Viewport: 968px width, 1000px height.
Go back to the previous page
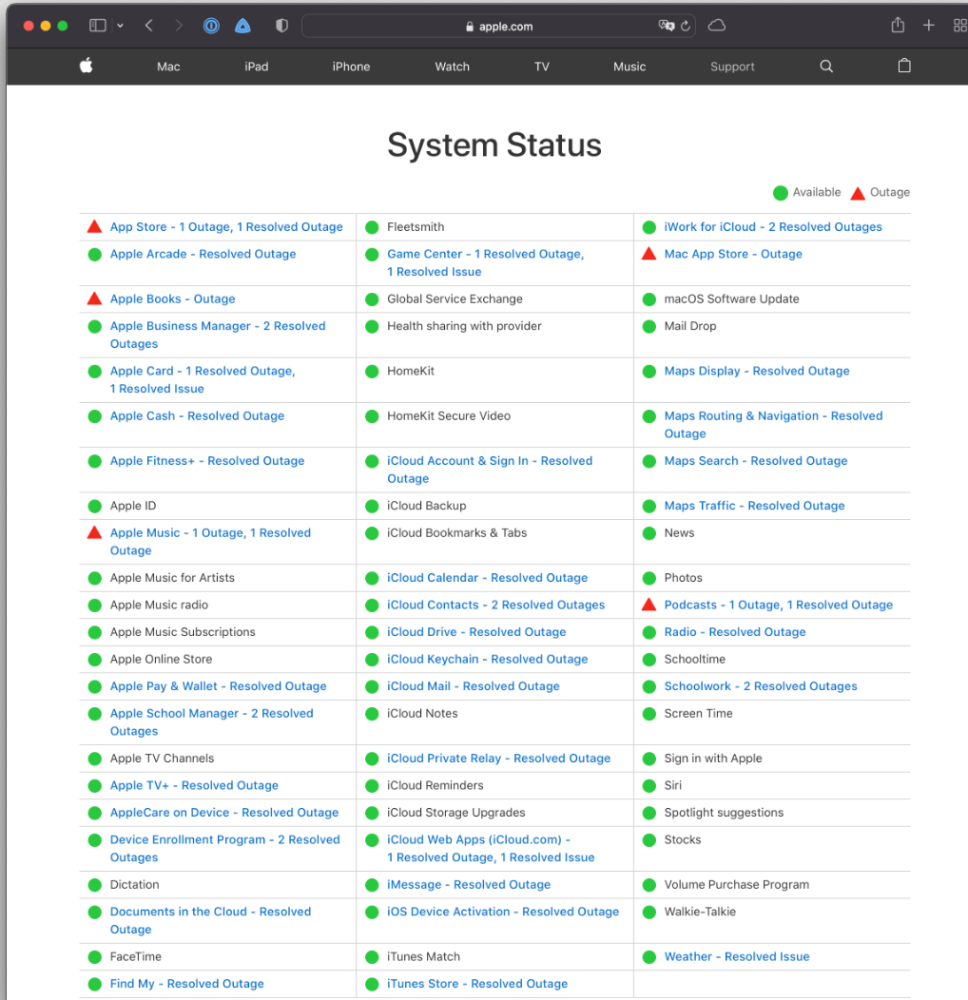(x=149, y=26)
